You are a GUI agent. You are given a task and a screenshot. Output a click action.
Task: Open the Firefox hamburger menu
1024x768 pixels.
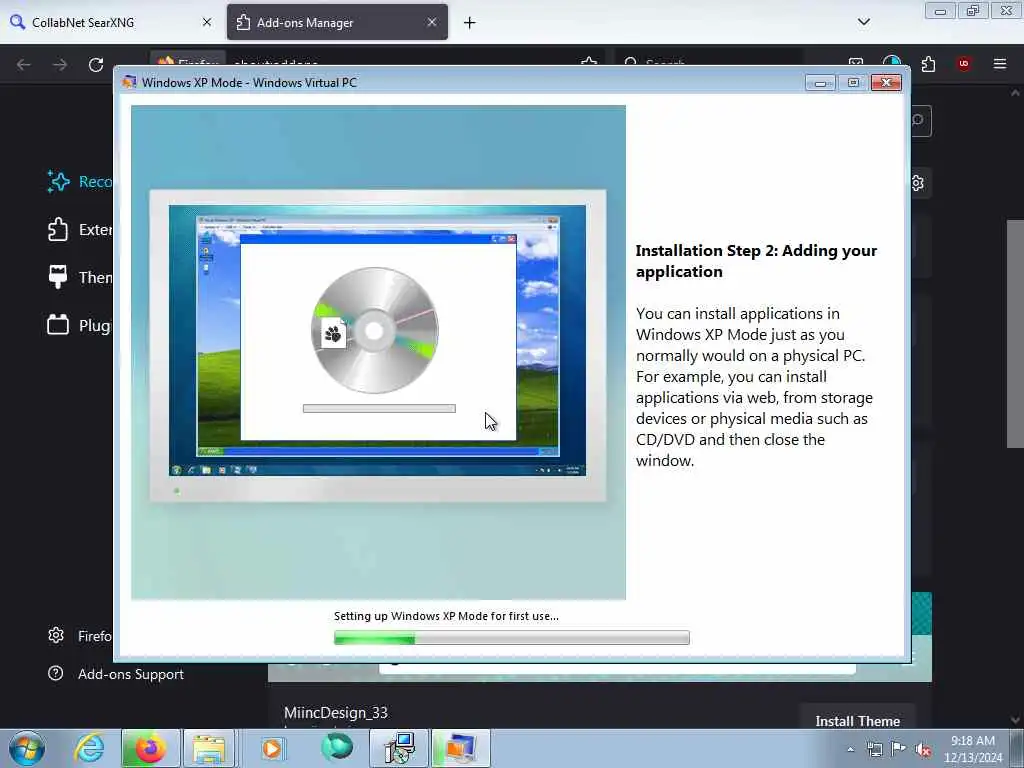(999, 64)
